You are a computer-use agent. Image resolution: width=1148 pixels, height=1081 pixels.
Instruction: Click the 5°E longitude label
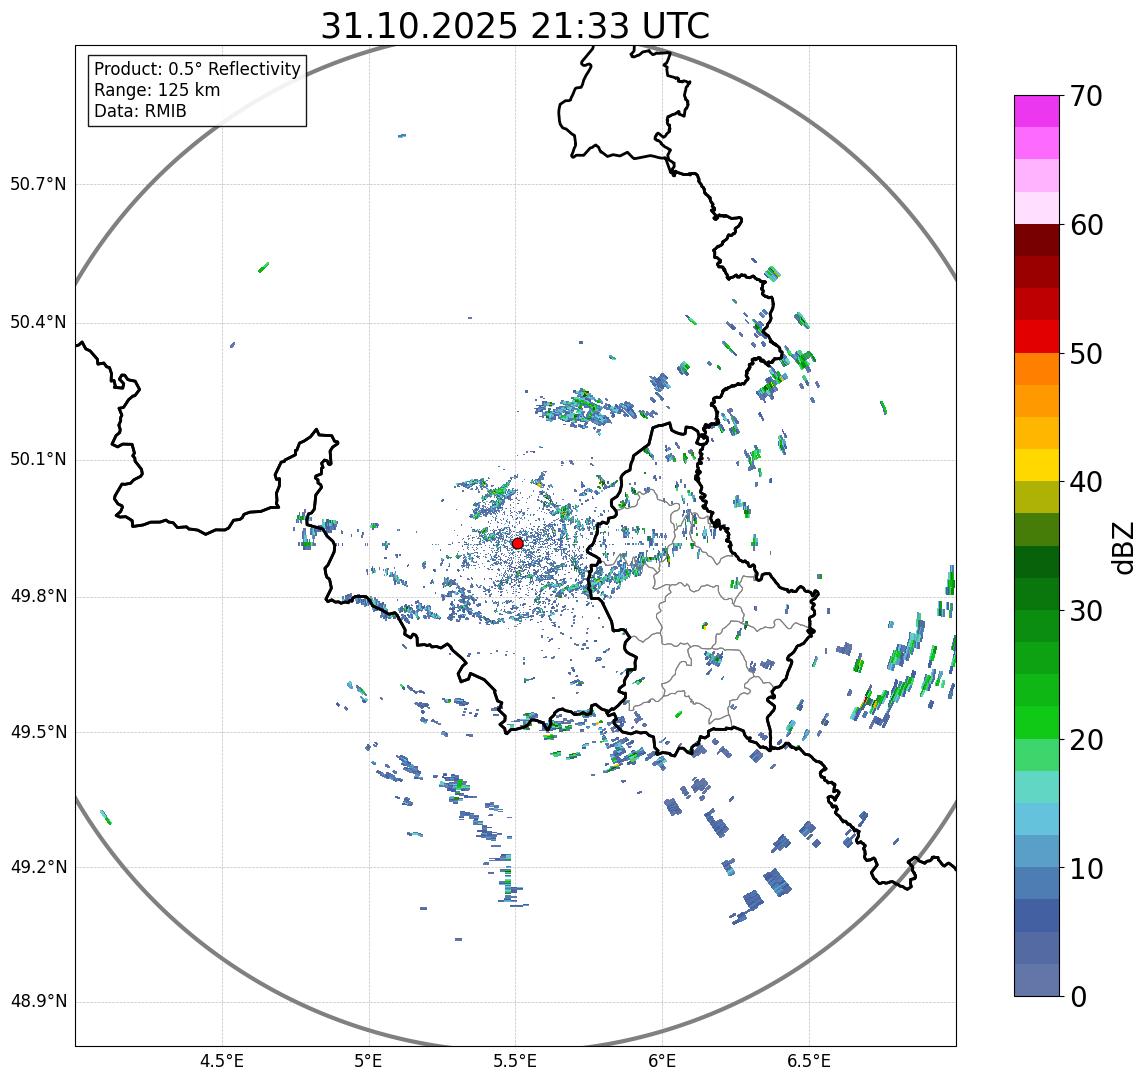tap(368, 1061)
